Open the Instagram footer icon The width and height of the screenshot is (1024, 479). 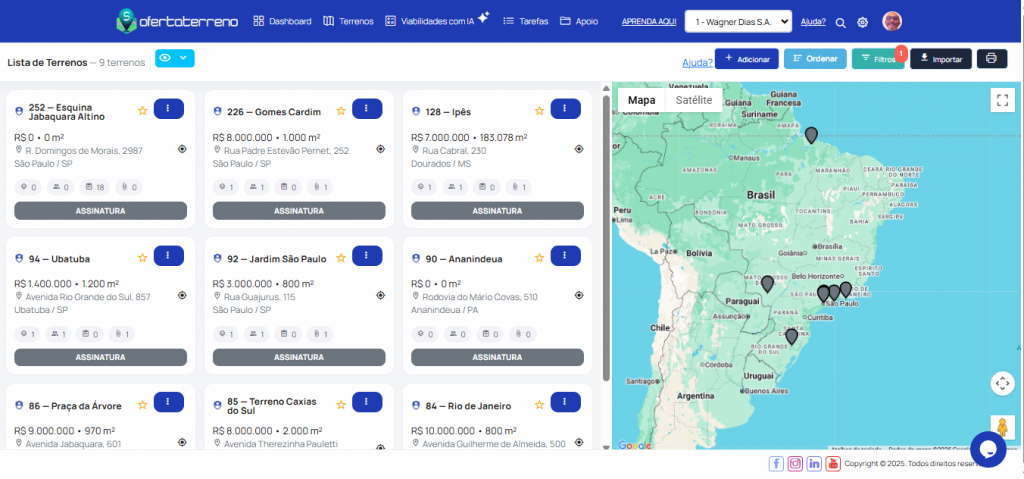pos(795,463)
